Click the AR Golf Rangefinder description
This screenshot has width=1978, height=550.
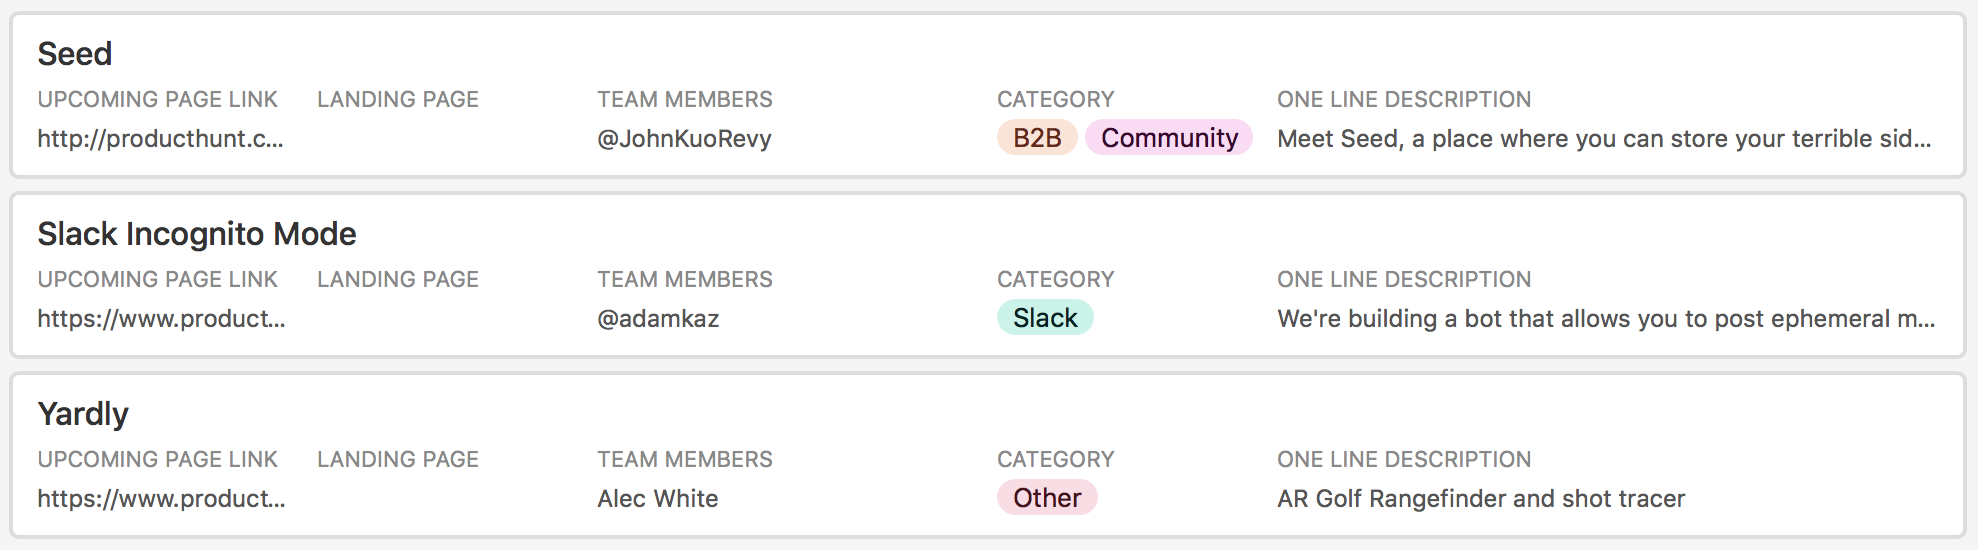(x=1481, y=499)
